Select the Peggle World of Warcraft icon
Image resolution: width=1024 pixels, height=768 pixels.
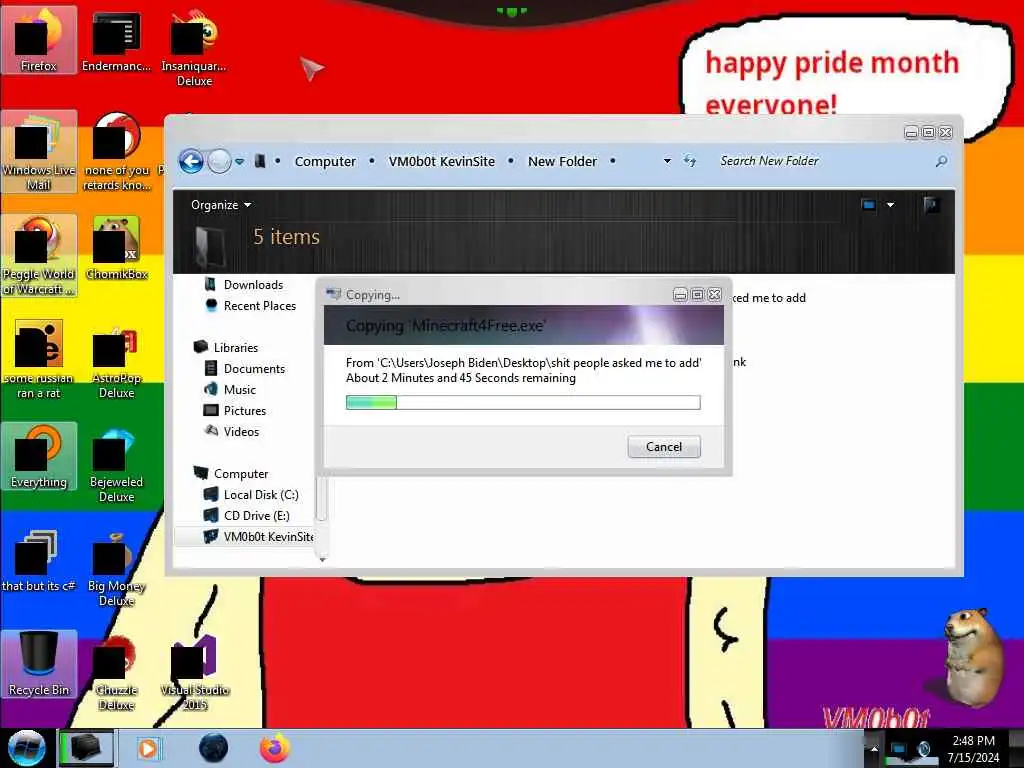click(39, 255)
